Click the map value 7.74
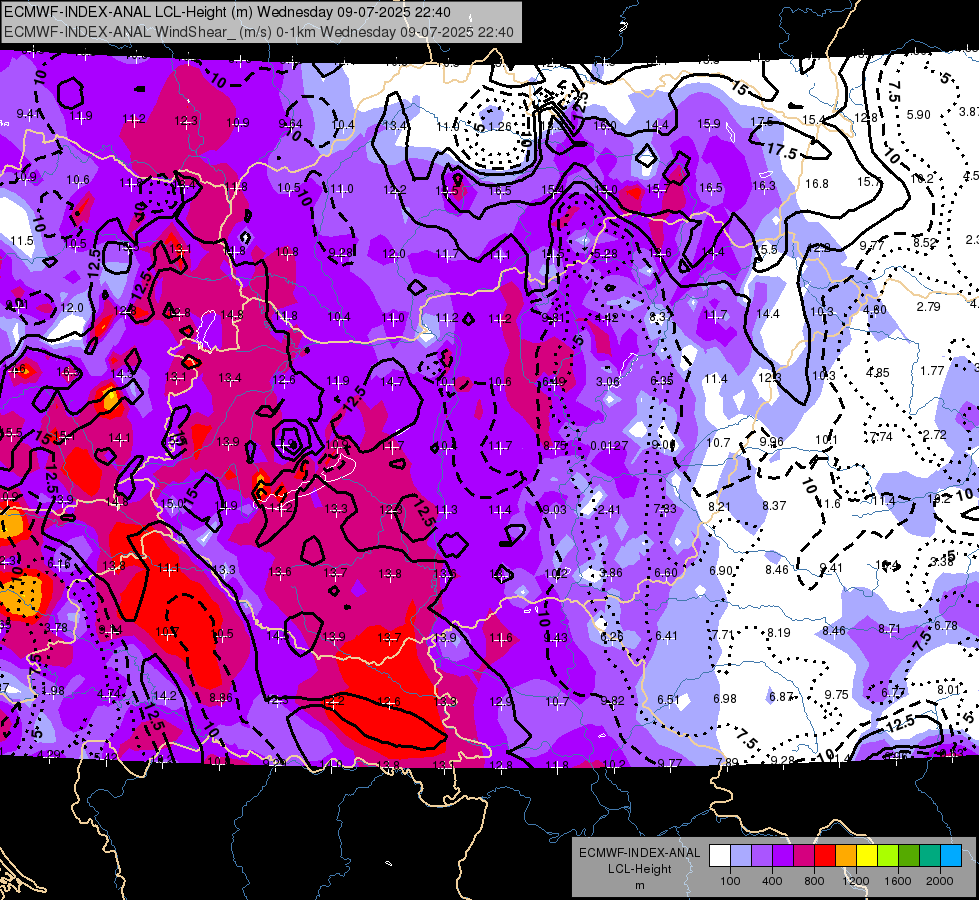This screenshot has width=979, height=900. click(881, 437)
